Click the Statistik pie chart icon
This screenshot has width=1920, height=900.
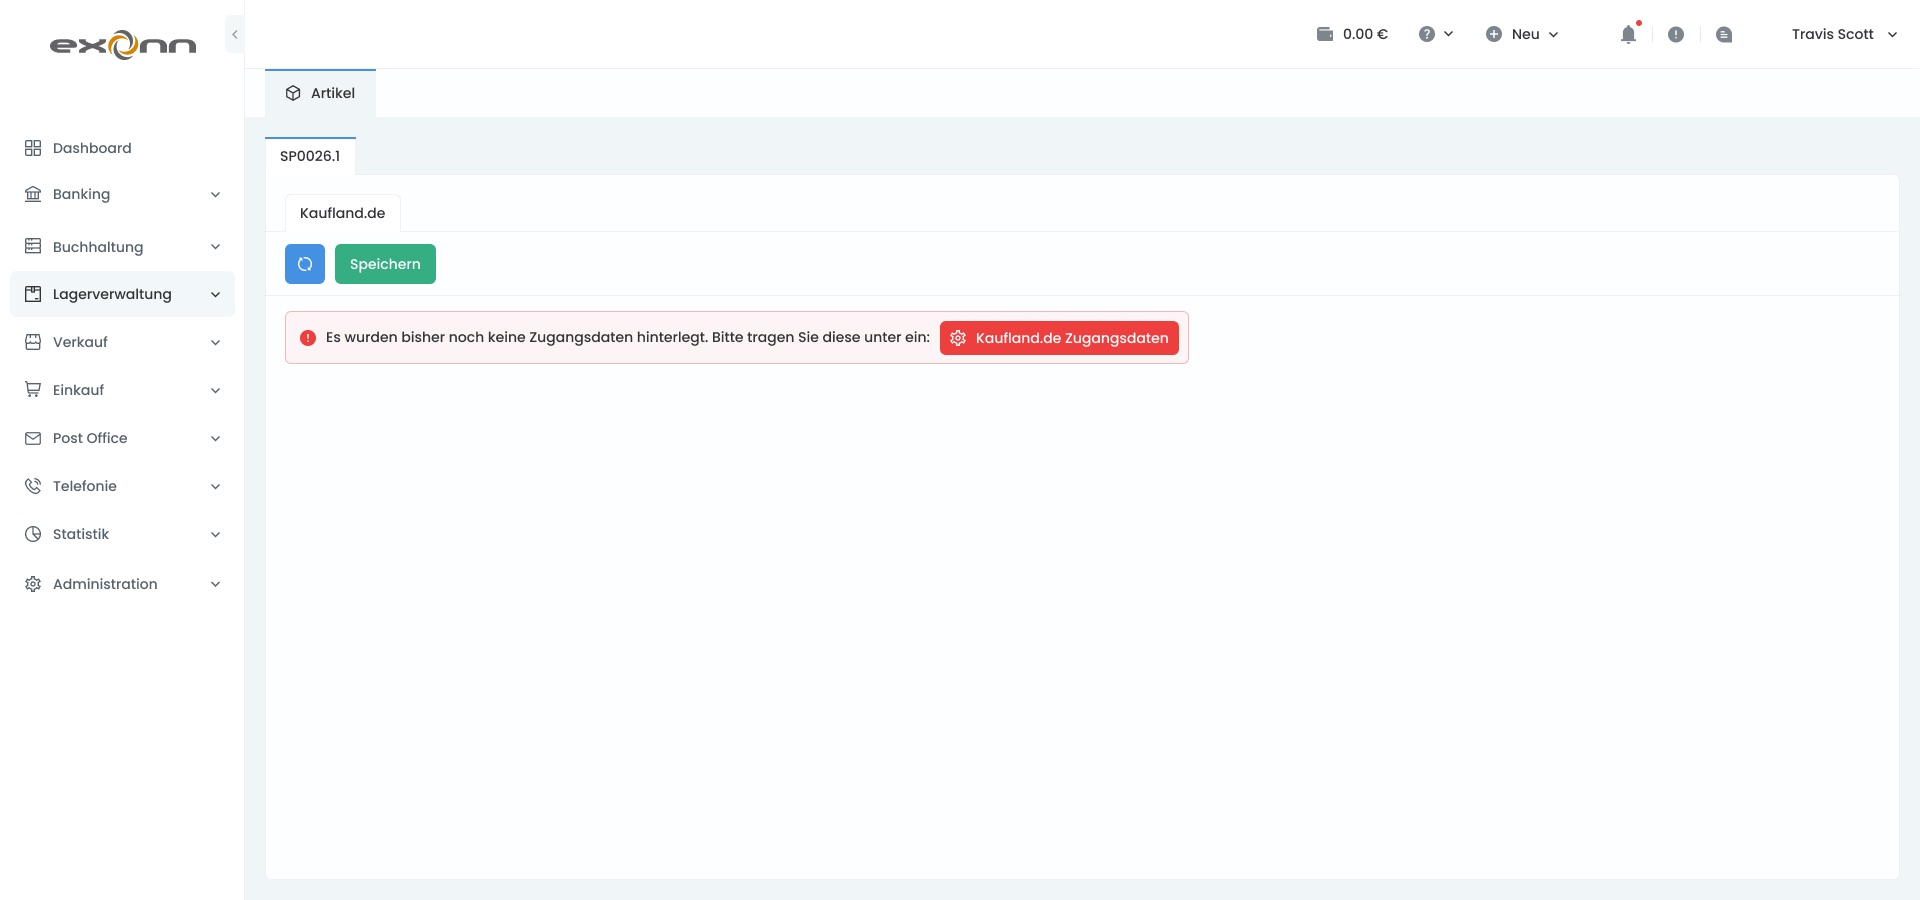click(33, 534)
